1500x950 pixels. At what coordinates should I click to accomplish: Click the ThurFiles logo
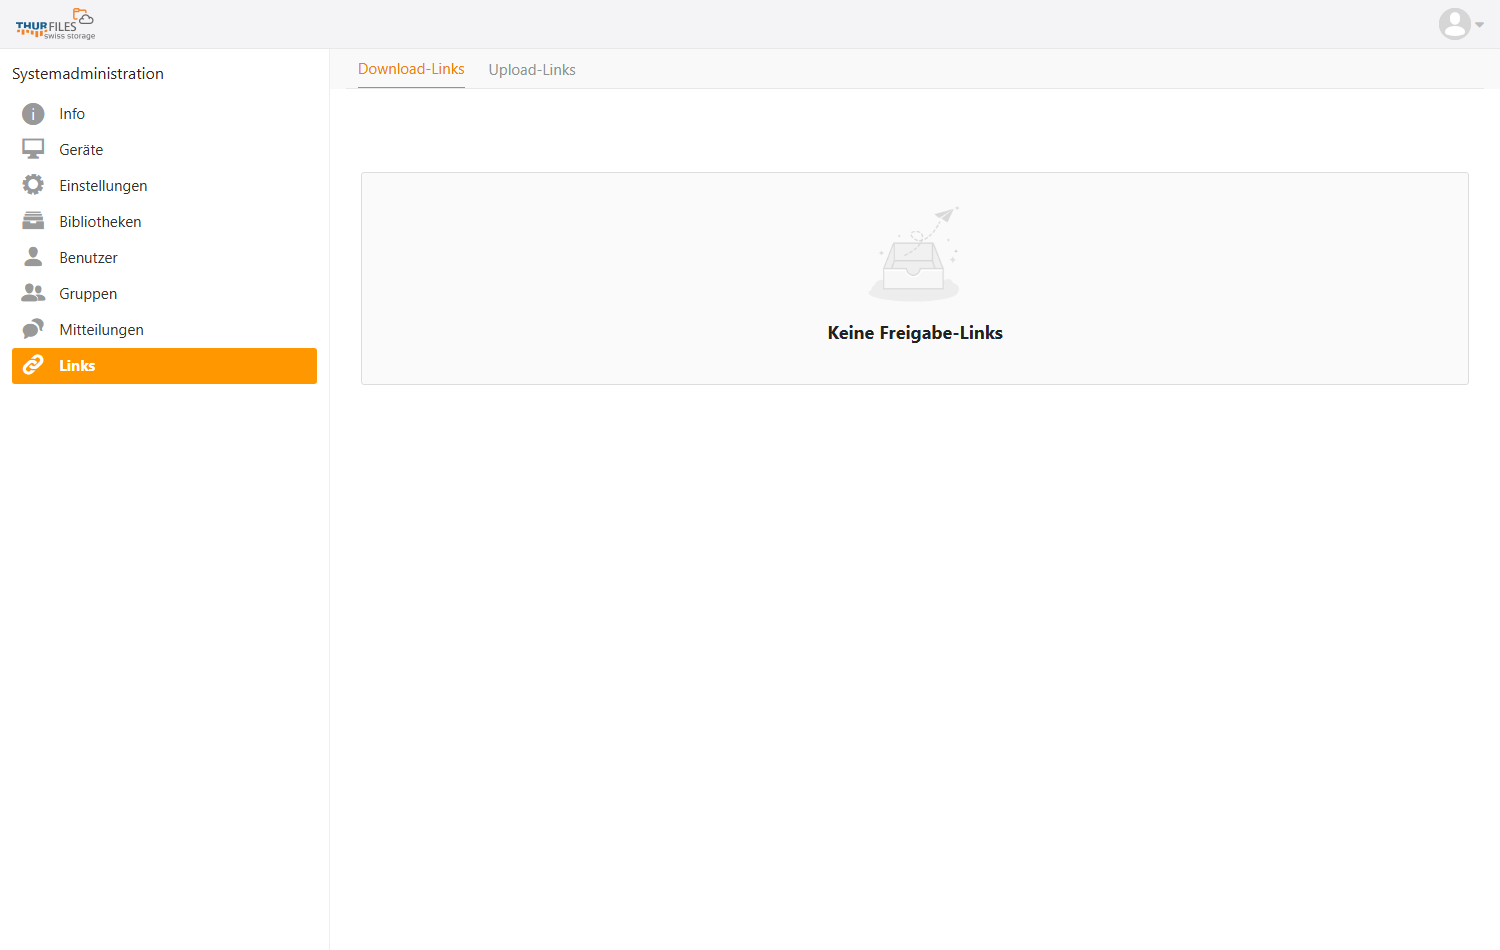[x=56, y=24]
